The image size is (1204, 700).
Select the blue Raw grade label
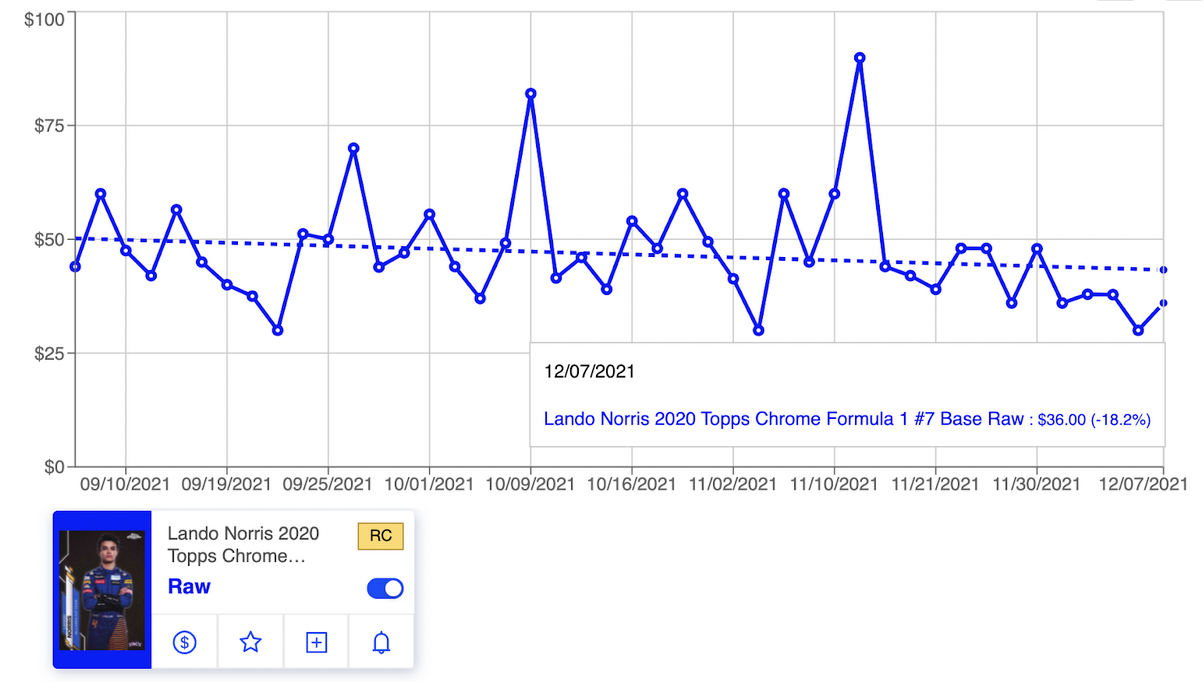(x=189, y=587)
